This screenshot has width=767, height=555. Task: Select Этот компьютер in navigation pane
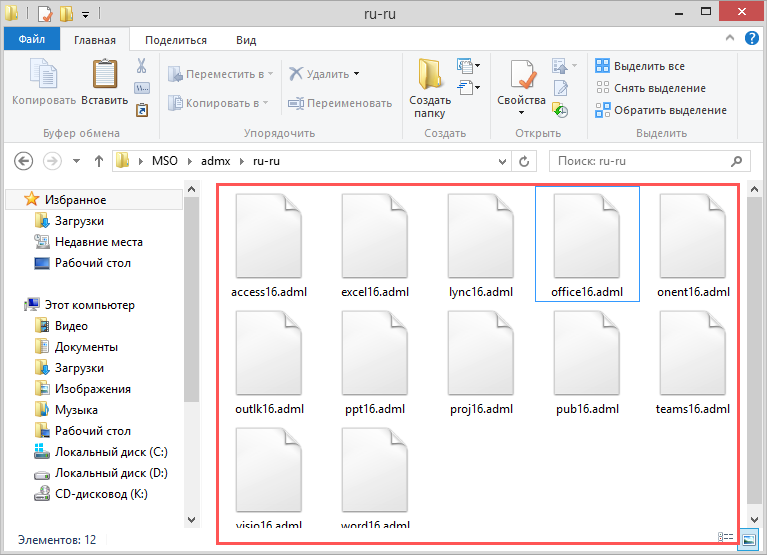[80, 305]
